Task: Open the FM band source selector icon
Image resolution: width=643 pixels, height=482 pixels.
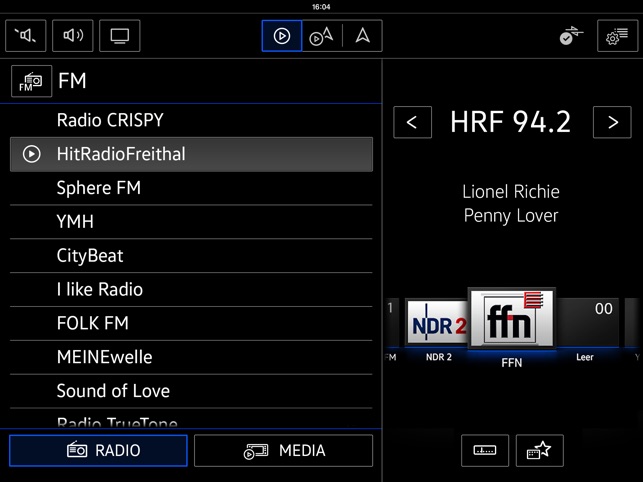Action: (x=31, y=81)
